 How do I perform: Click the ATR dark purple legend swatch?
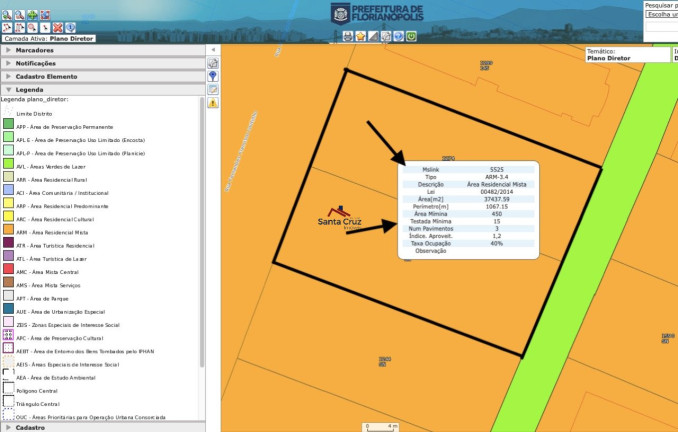click(x=8, y=242)
